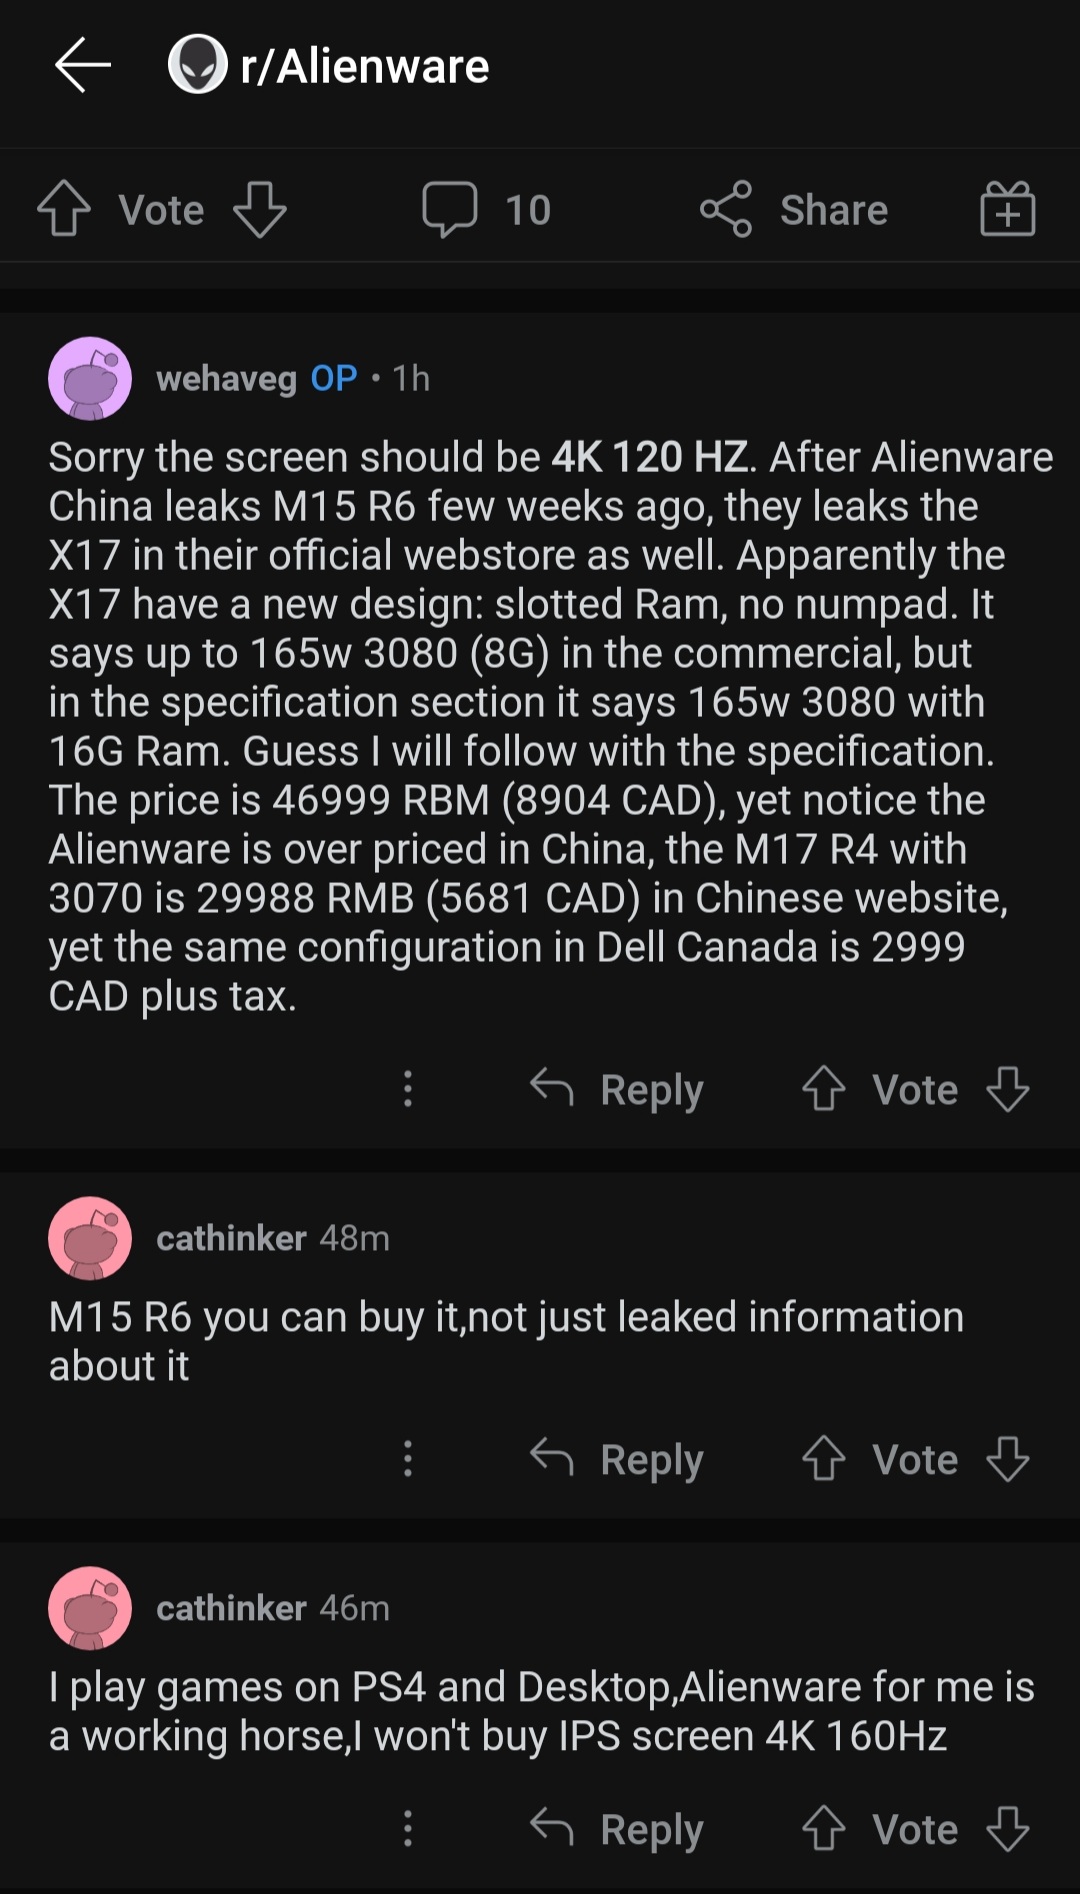Open the wehaveg username link

(227, 378)
